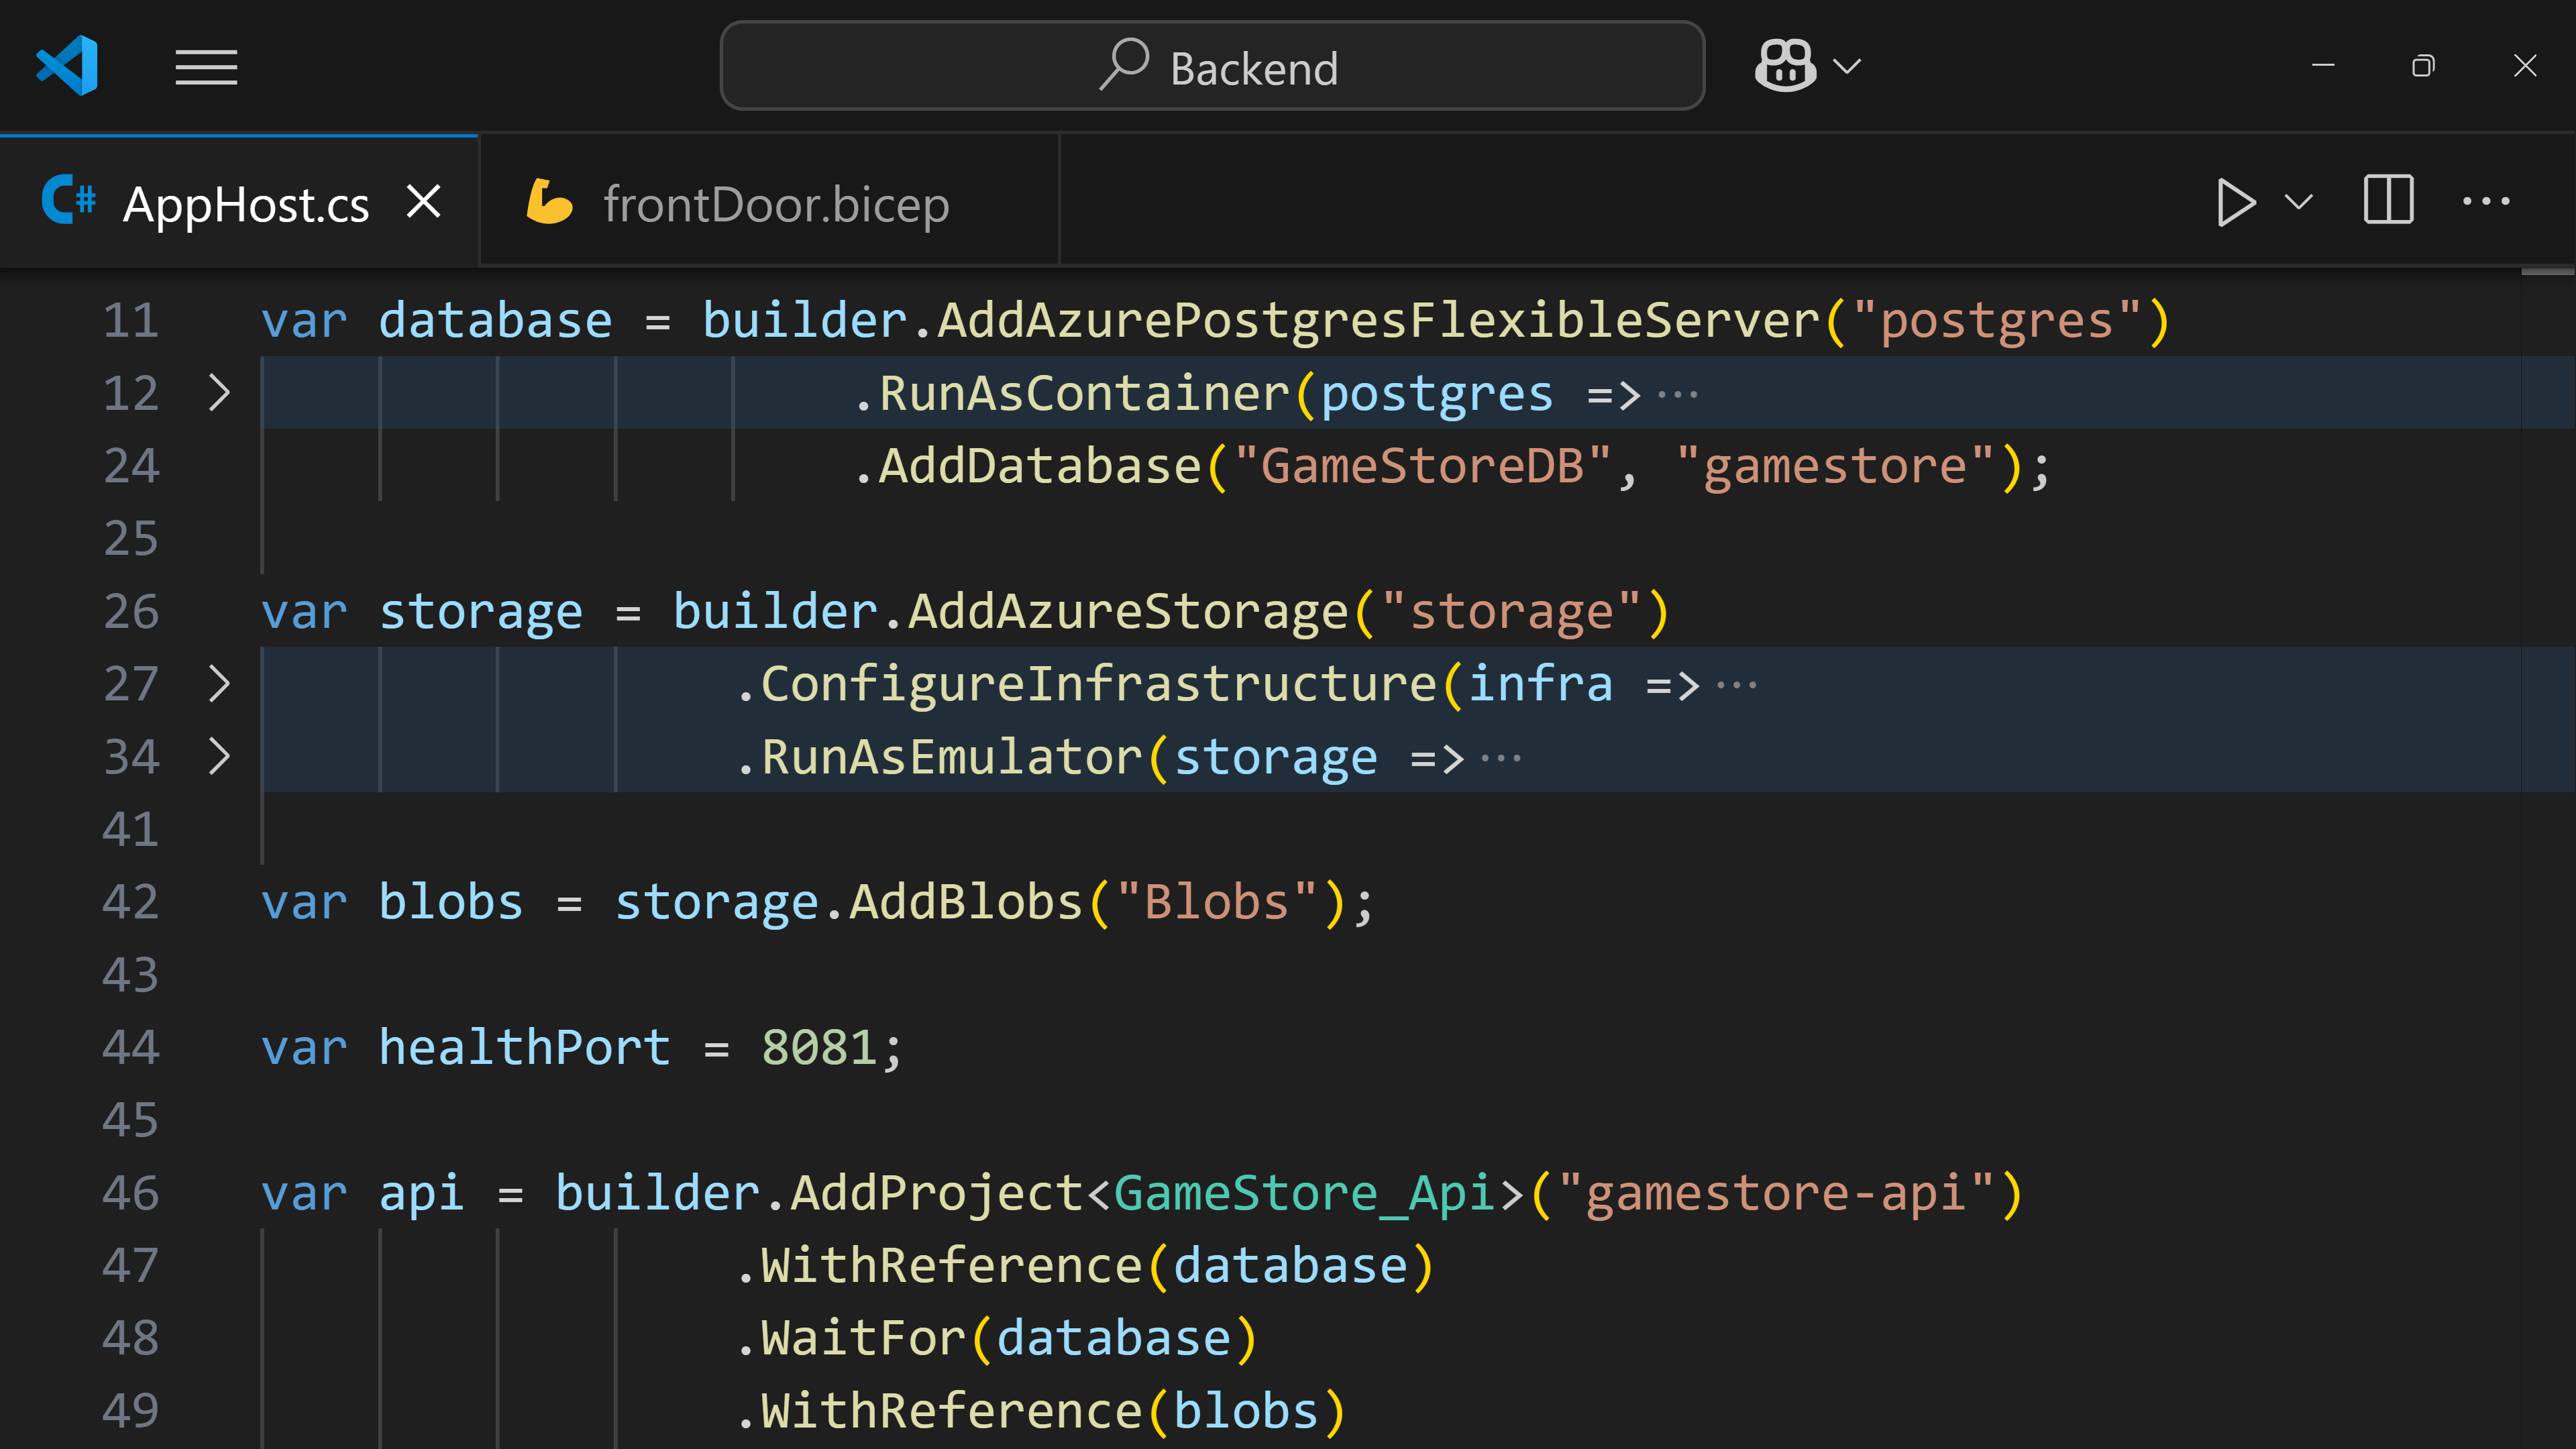Close the AppHost.cs tab
Image resolution: width=2576 pixels, height=1449 pixels.
(424, 202)
